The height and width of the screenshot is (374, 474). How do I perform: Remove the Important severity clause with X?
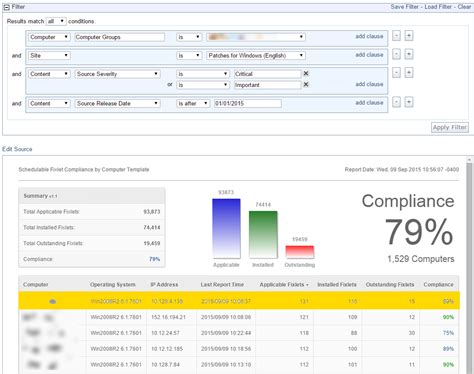point(306,85)
